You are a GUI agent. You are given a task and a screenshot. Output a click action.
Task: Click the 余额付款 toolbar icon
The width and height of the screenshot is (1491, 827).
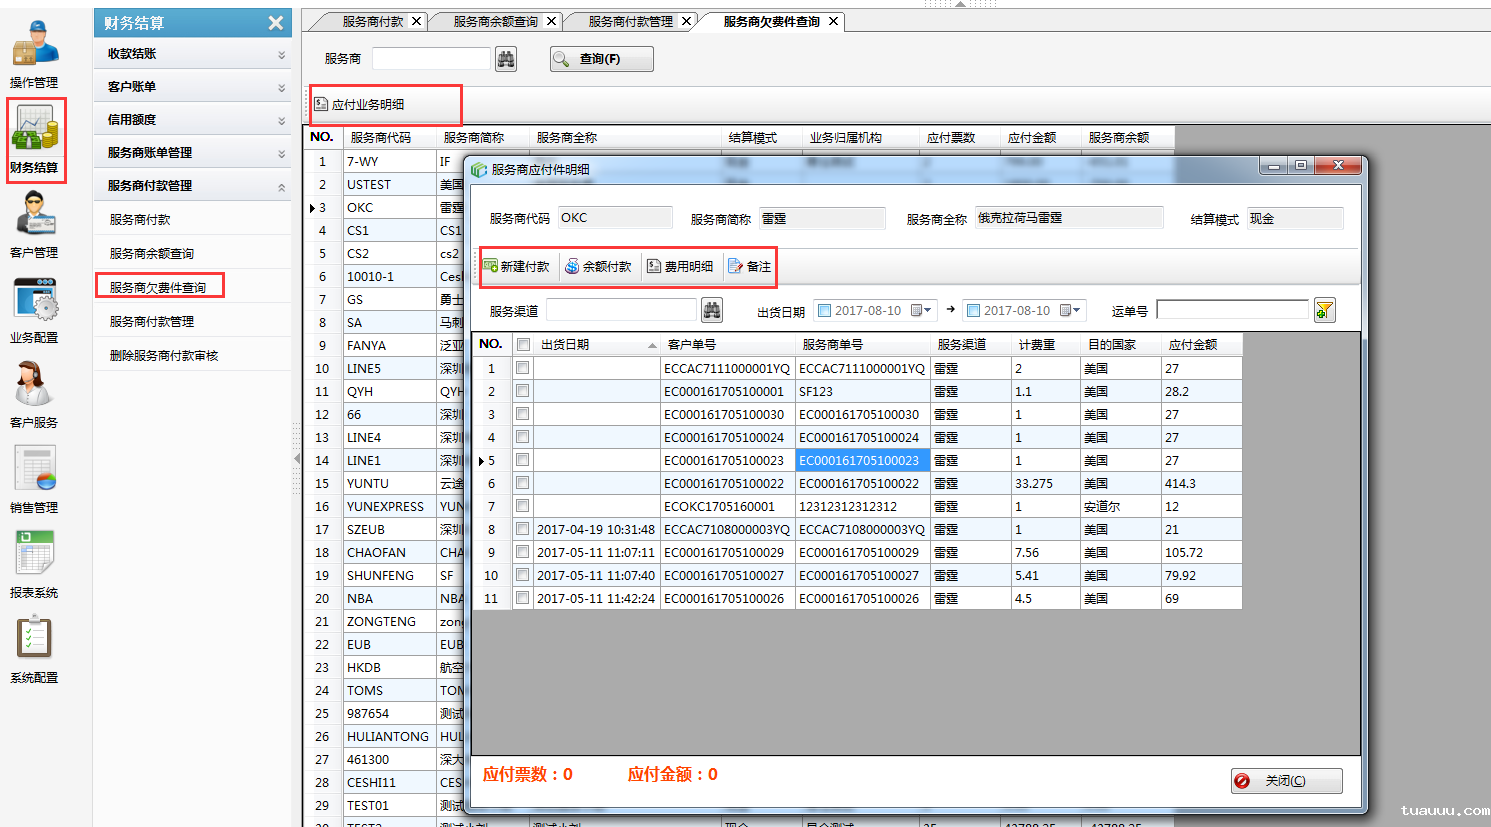coord(598,266)
